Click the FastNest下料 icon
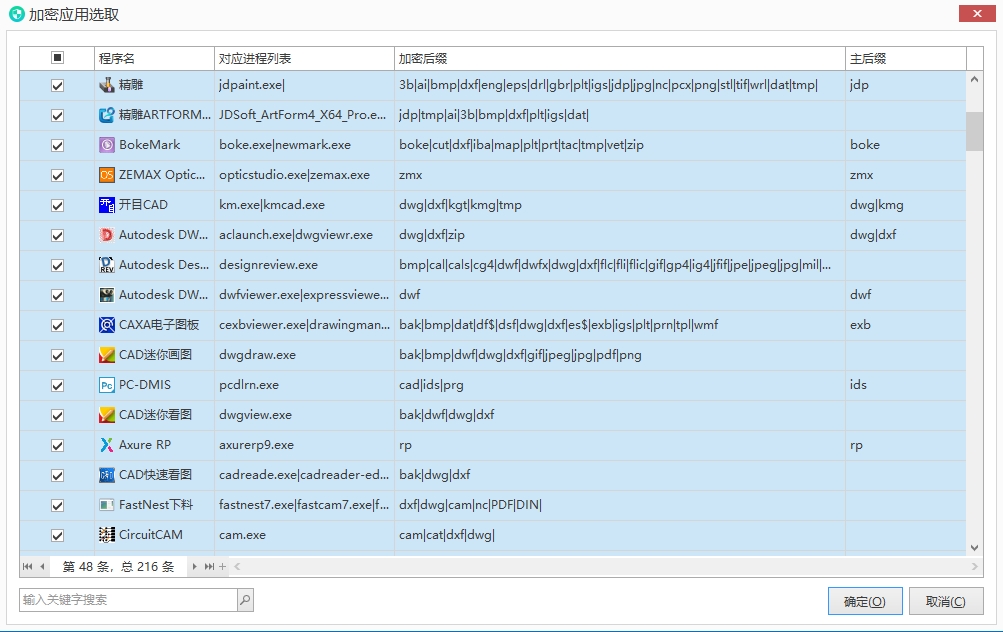The width and height of the screenshot is (1003, 632). [x=107, y=505]
